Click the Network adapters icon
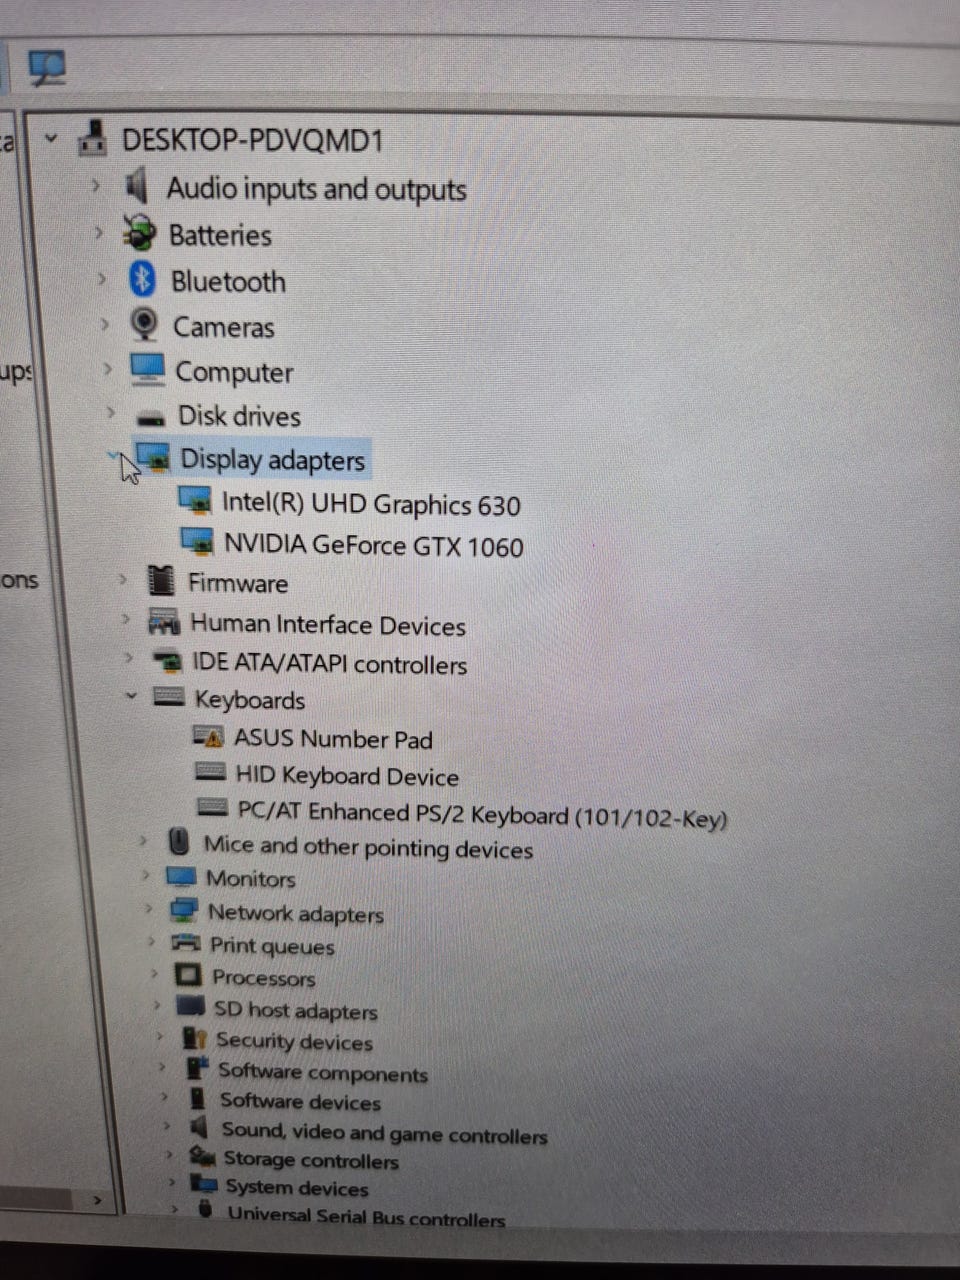The width and height of the screenshot is (960, 1280). pos(184,911)
